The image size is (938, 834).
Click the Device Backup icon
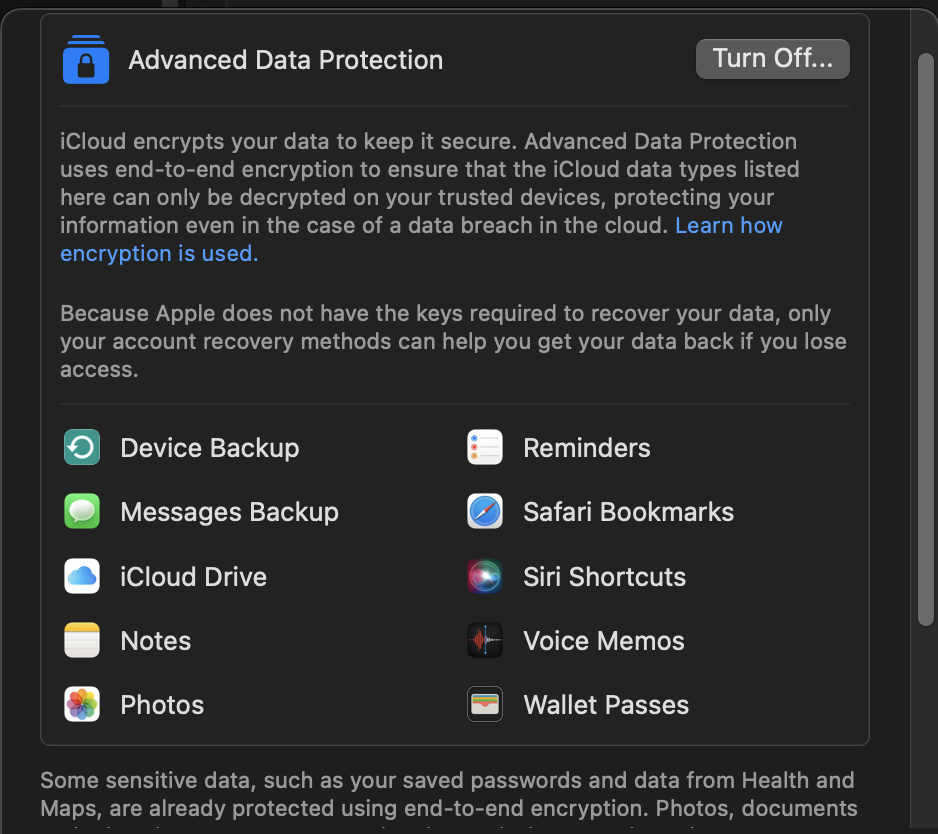pos(81,447)
